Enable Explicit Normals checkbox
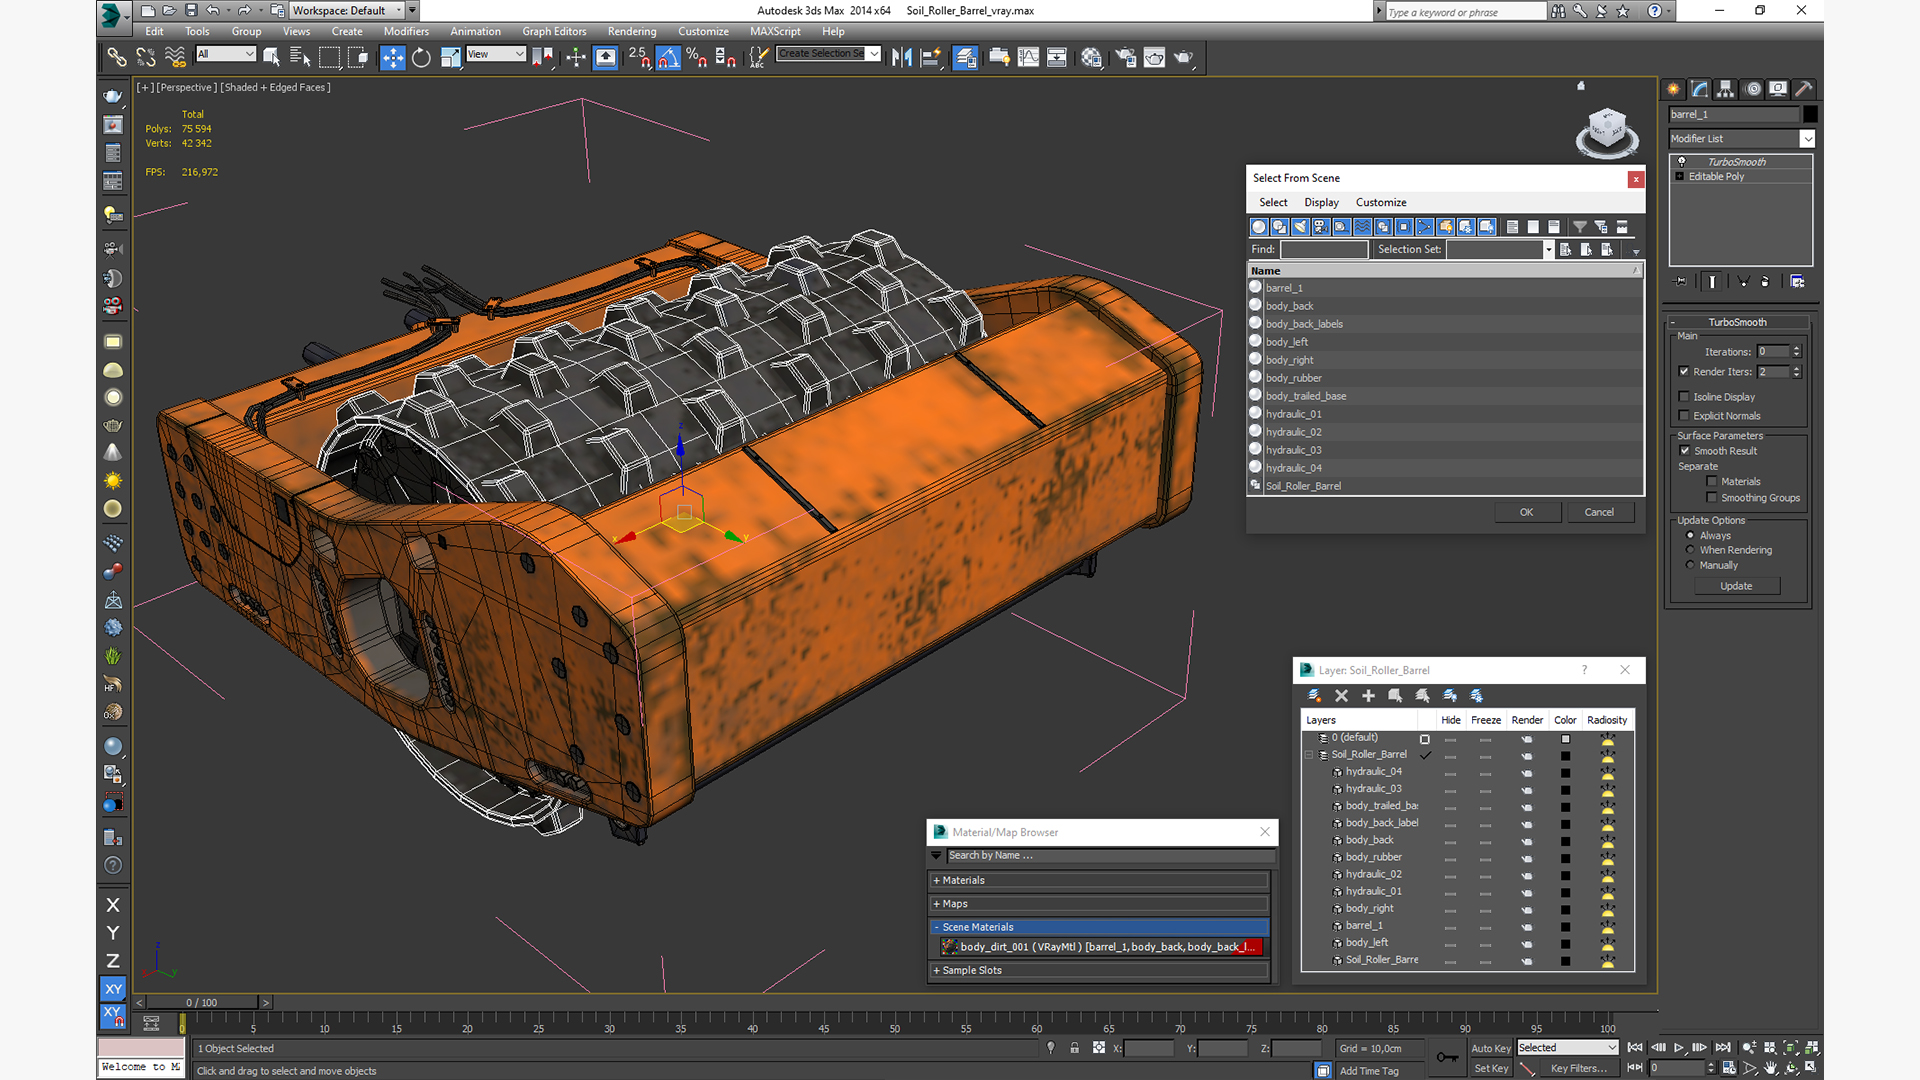1920x1080 pixels. tap(1684, 416)
